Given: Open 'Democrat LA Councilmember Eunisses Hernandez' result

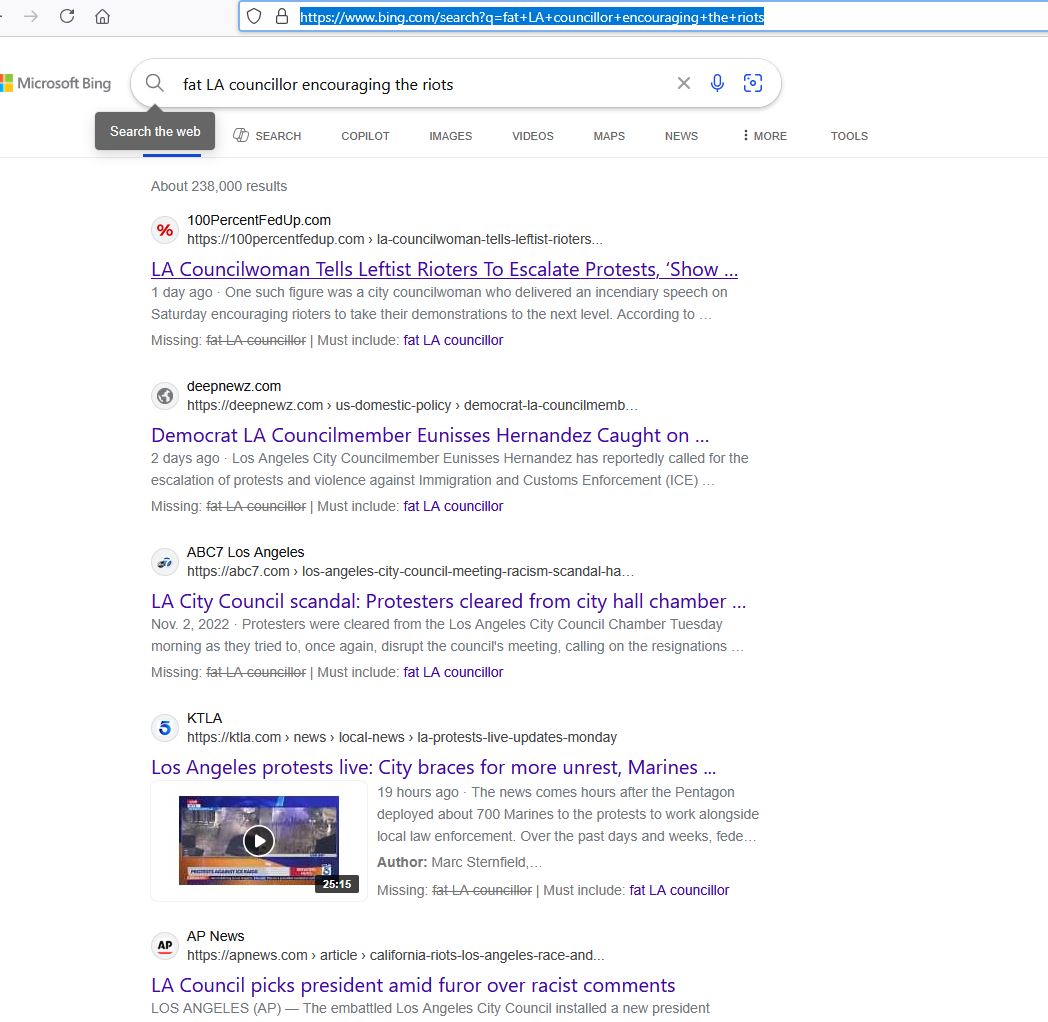Looking at the screenshot, I should 430,435.
